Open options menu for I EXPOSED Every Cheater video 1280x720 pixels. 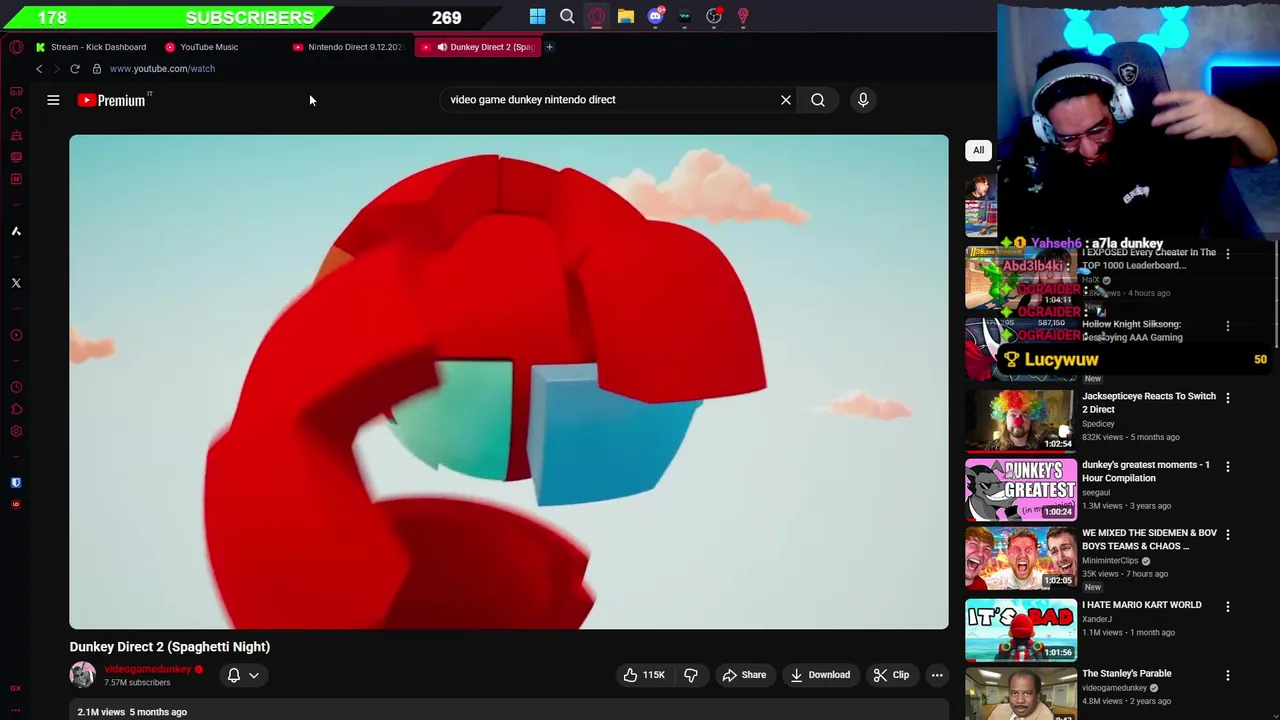click(1228, 254)
